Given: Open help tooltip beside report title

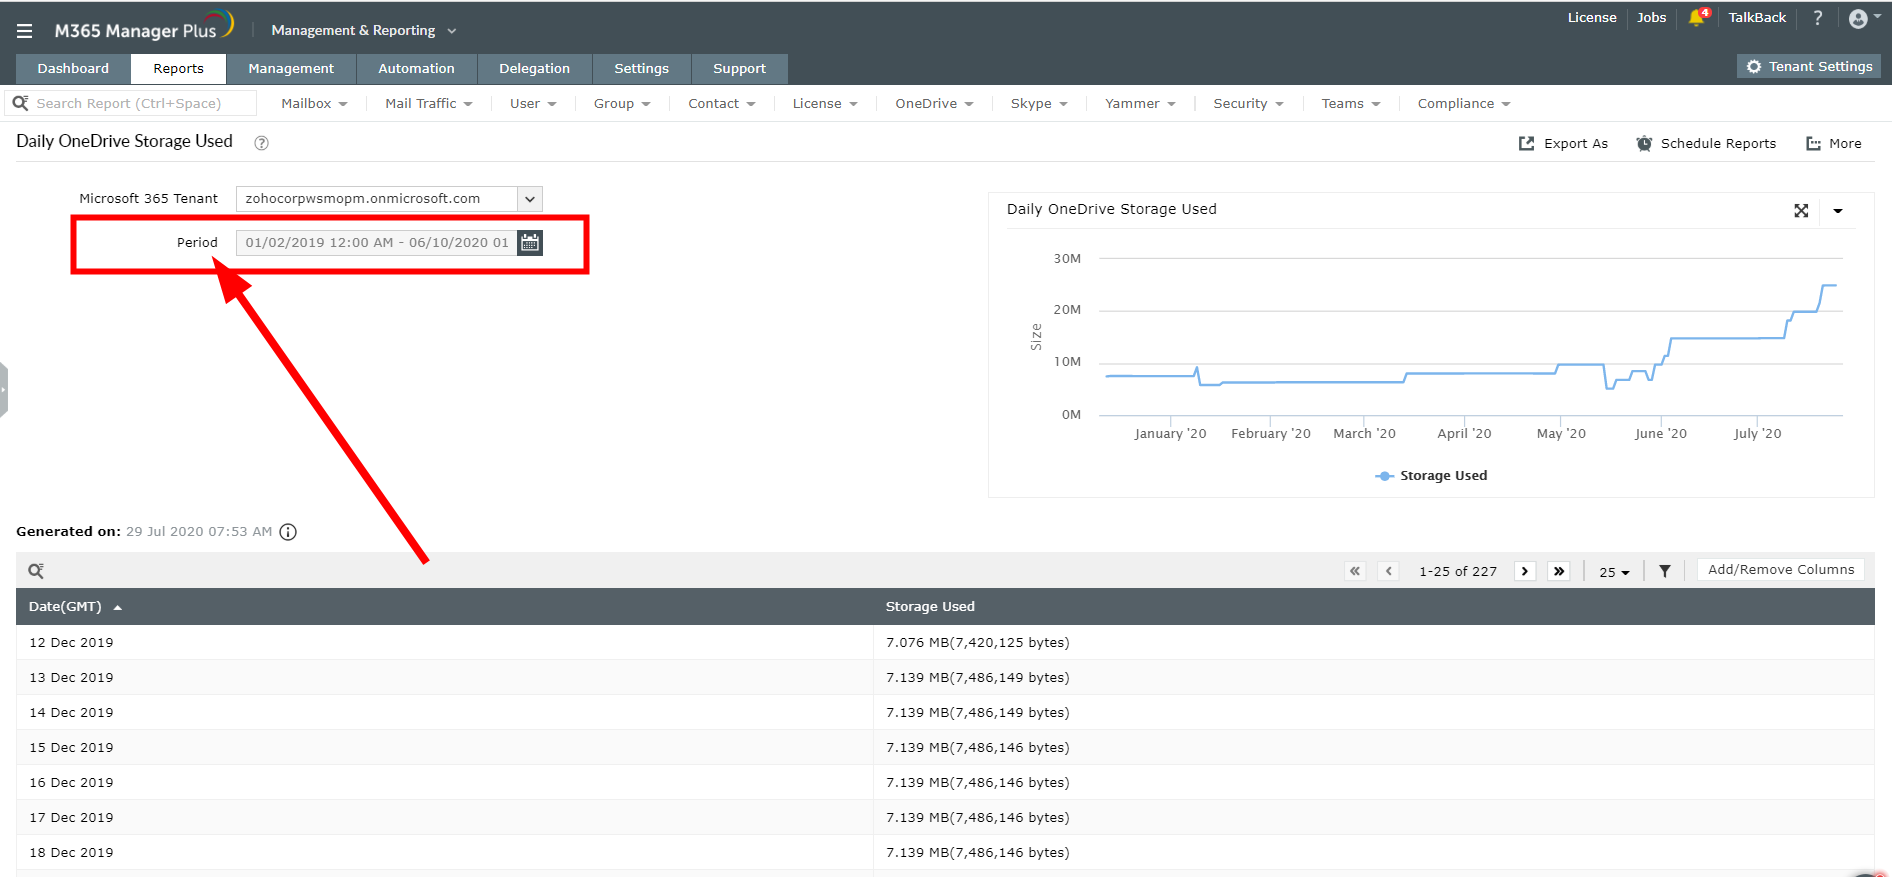Looking at the screenshot, I should click(x=261, y=143).
